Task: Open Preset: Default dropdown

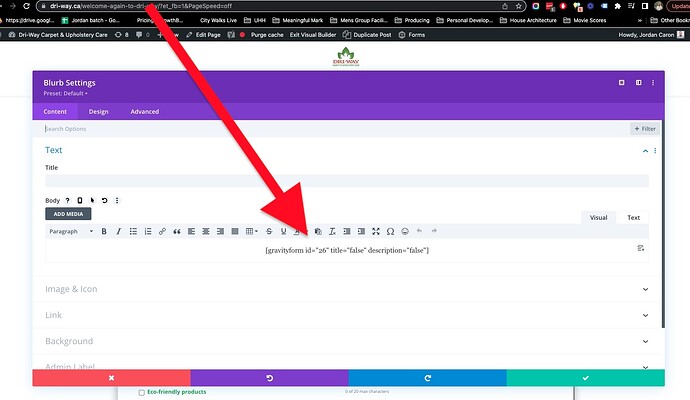Action: pyautogui.click(x=66, y=93)
